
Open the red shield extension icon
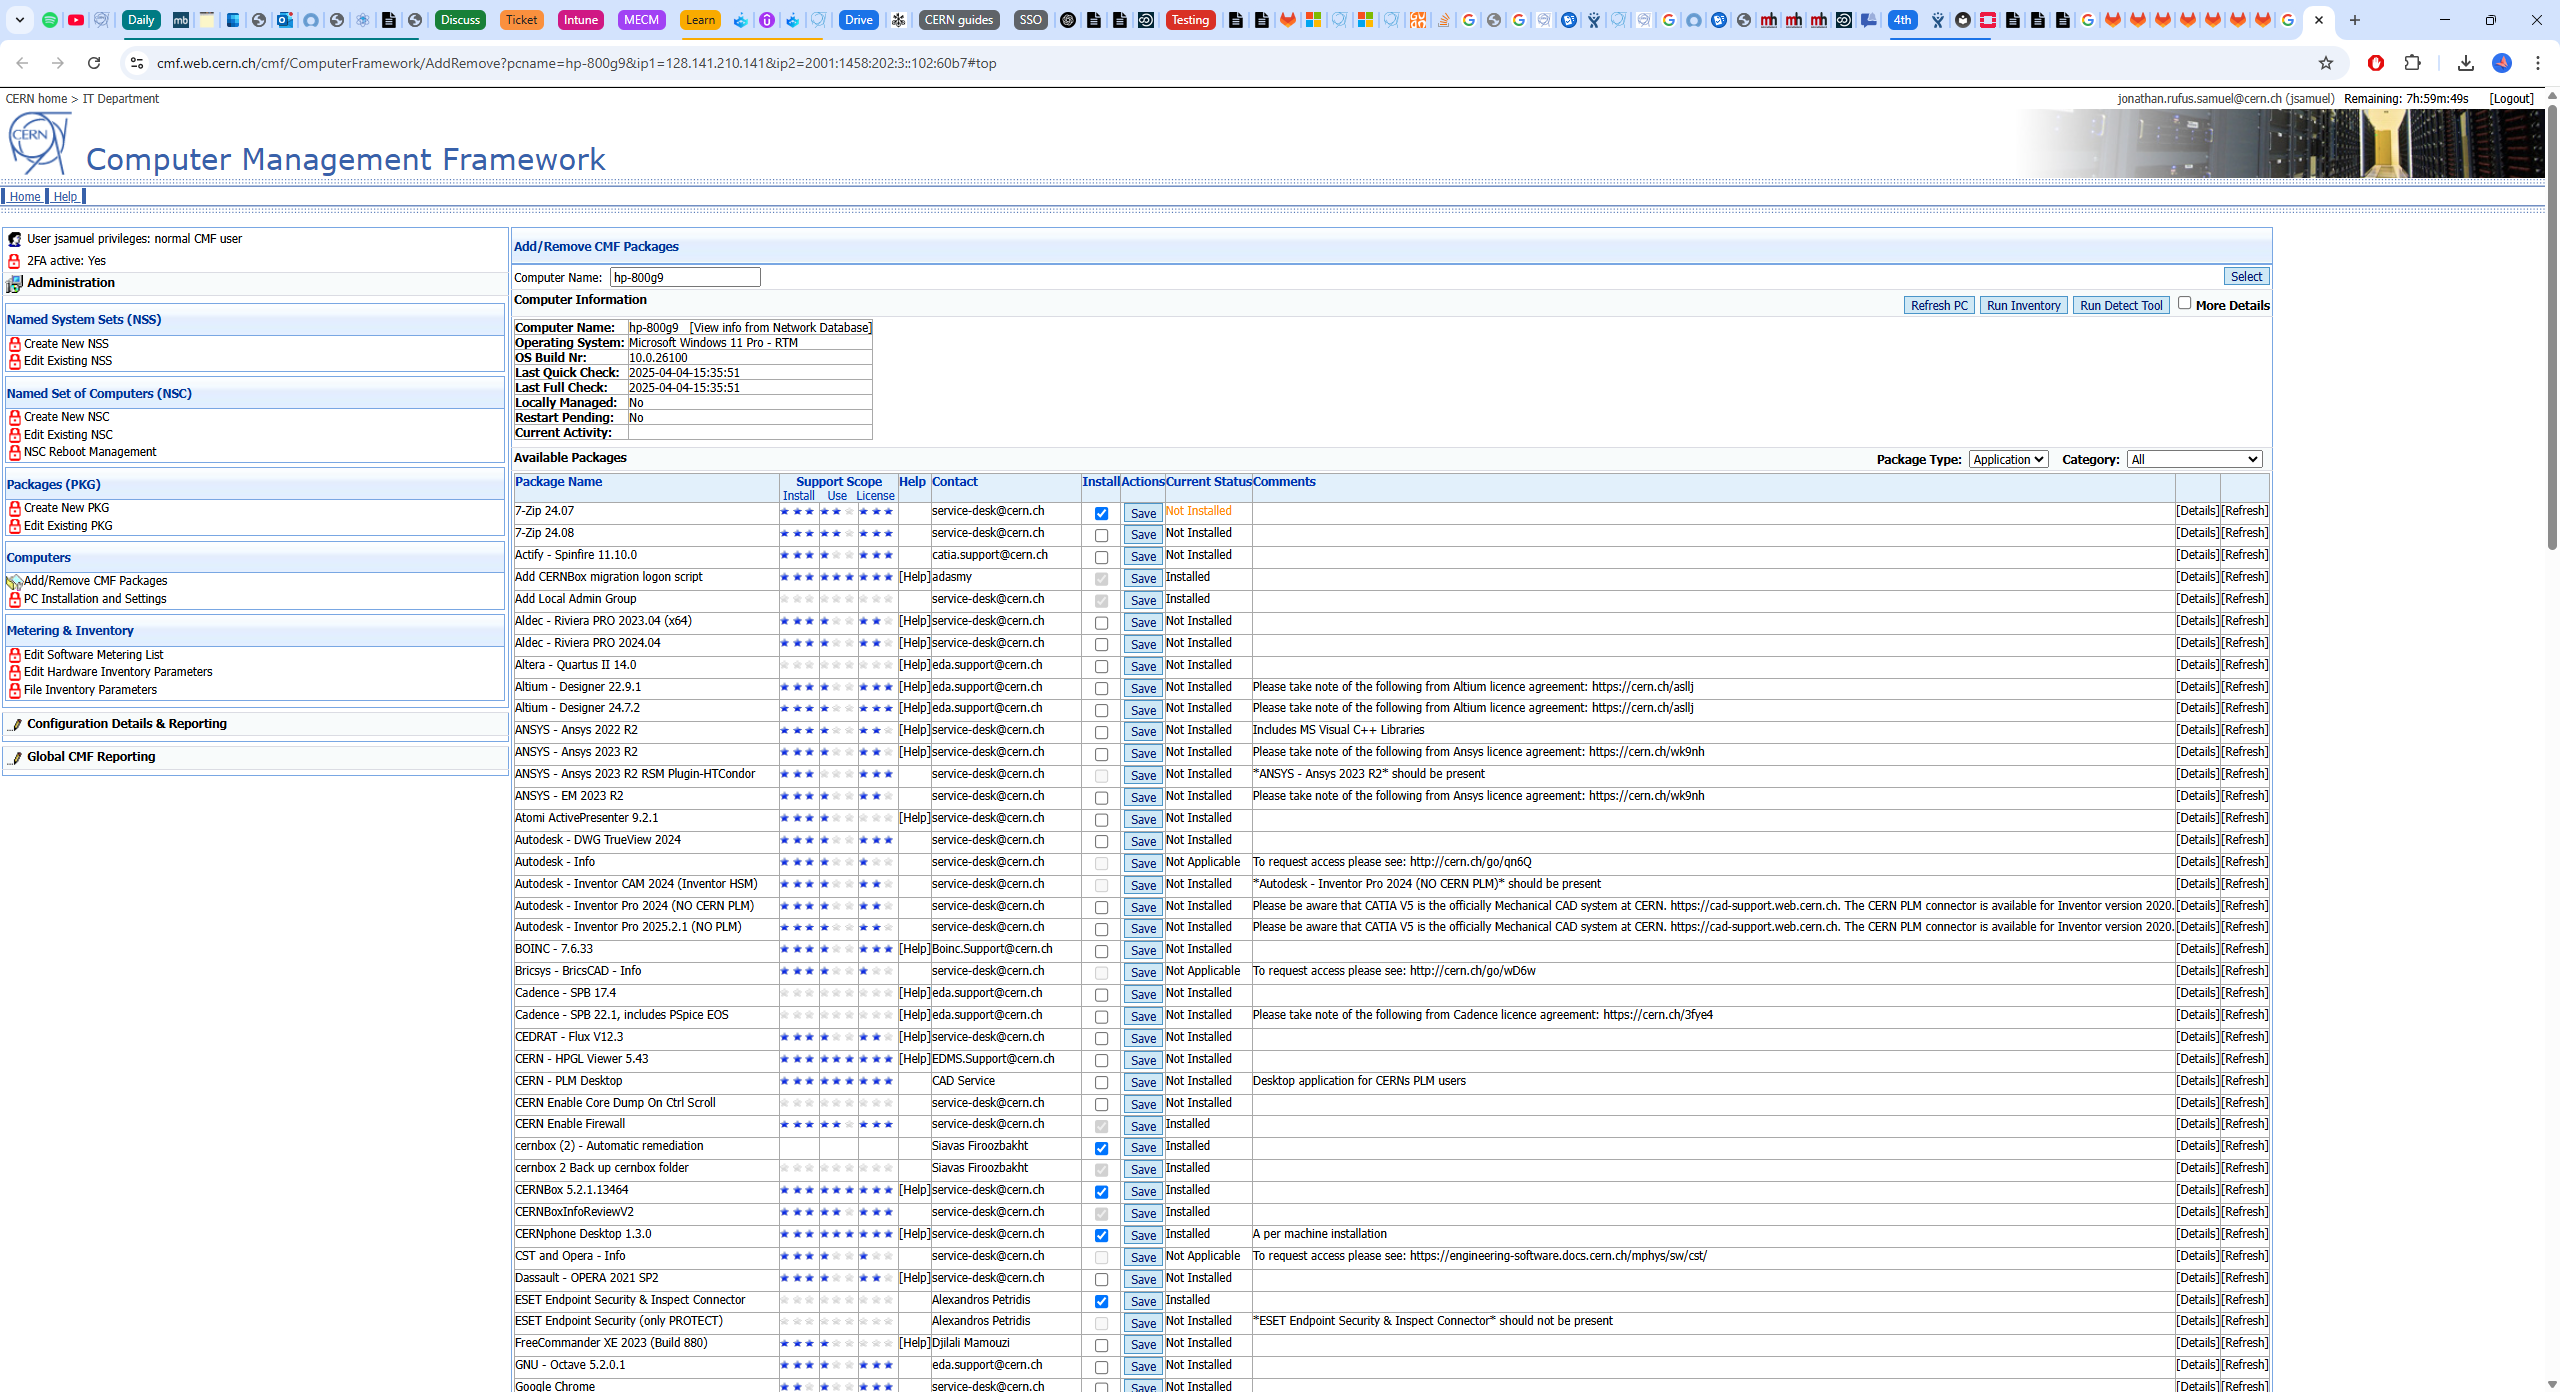point(2376,63)
